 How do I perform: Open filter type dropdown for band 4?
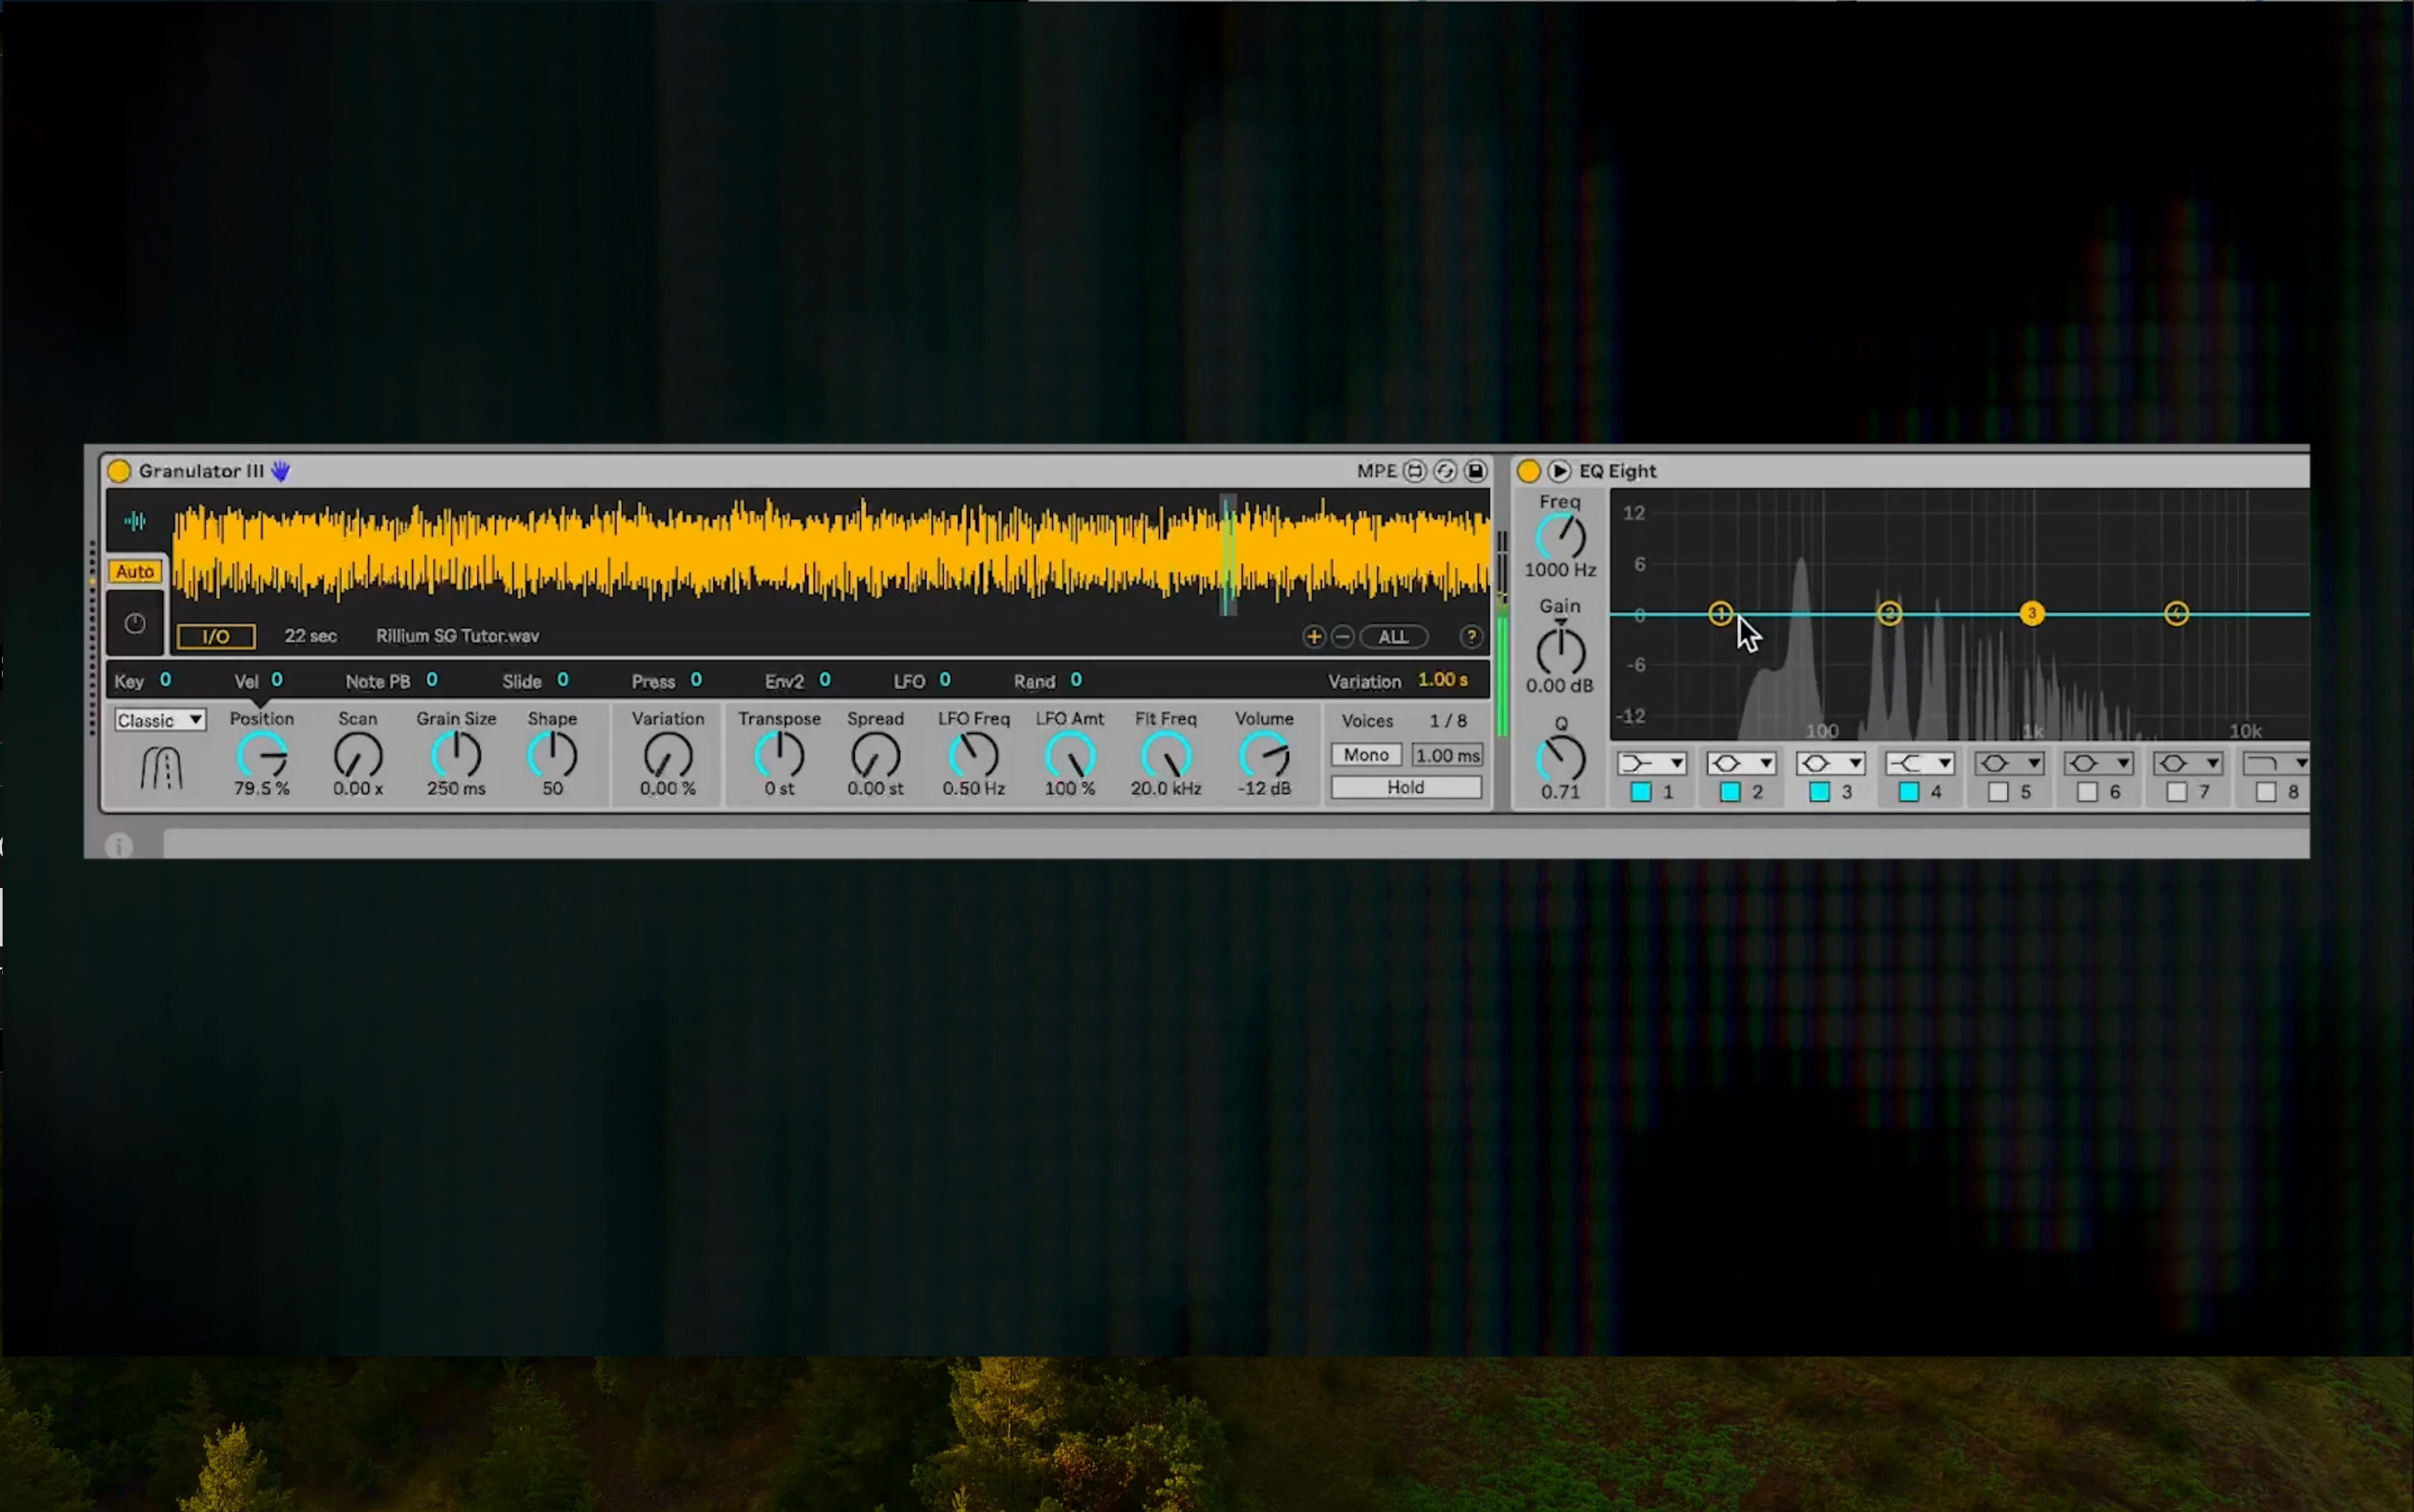coord(1920,764)
